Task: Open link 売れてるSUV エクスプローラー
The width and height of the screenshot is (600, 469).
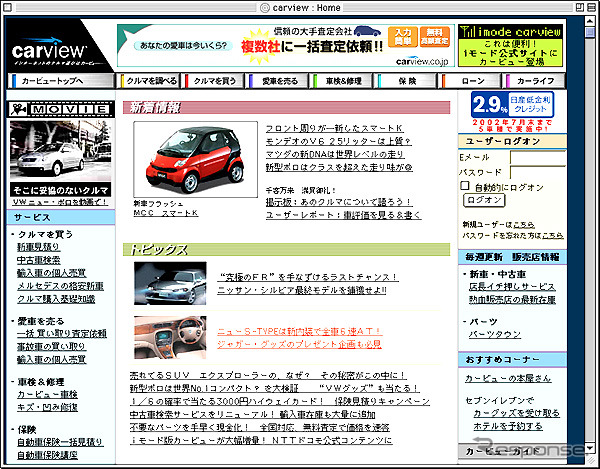Action: (x=268, y=375)
